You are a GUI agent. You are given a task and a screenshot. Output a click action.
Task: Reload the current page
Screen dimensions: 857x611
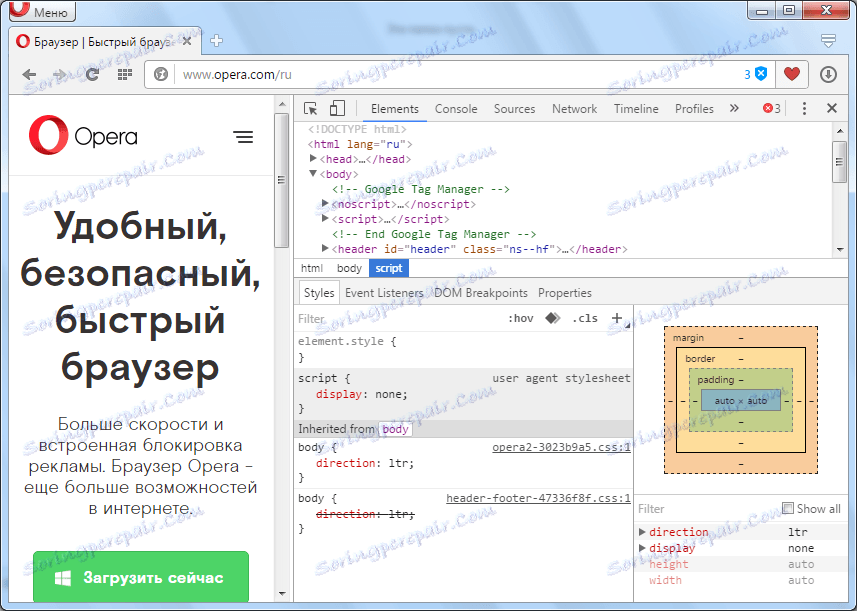(x=92, y=74)
